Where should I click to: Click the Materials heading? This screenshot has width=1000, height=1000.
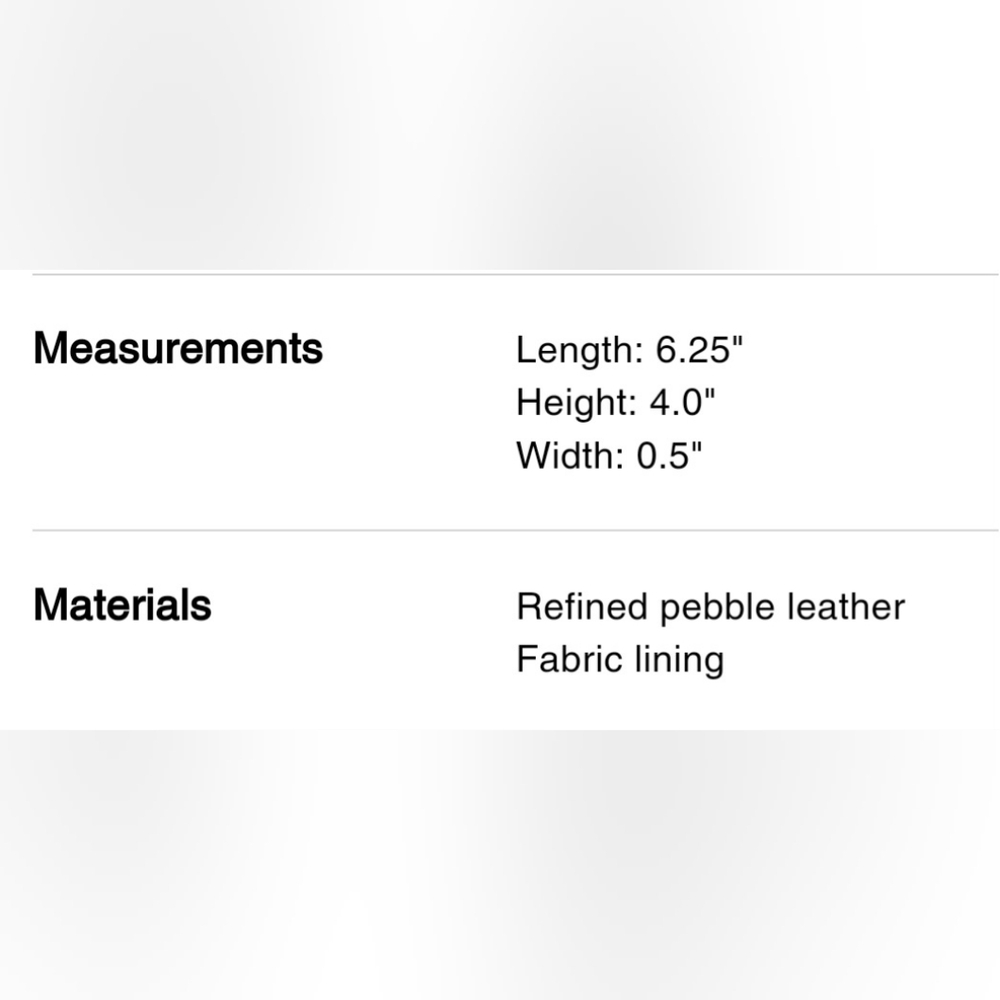122,606
